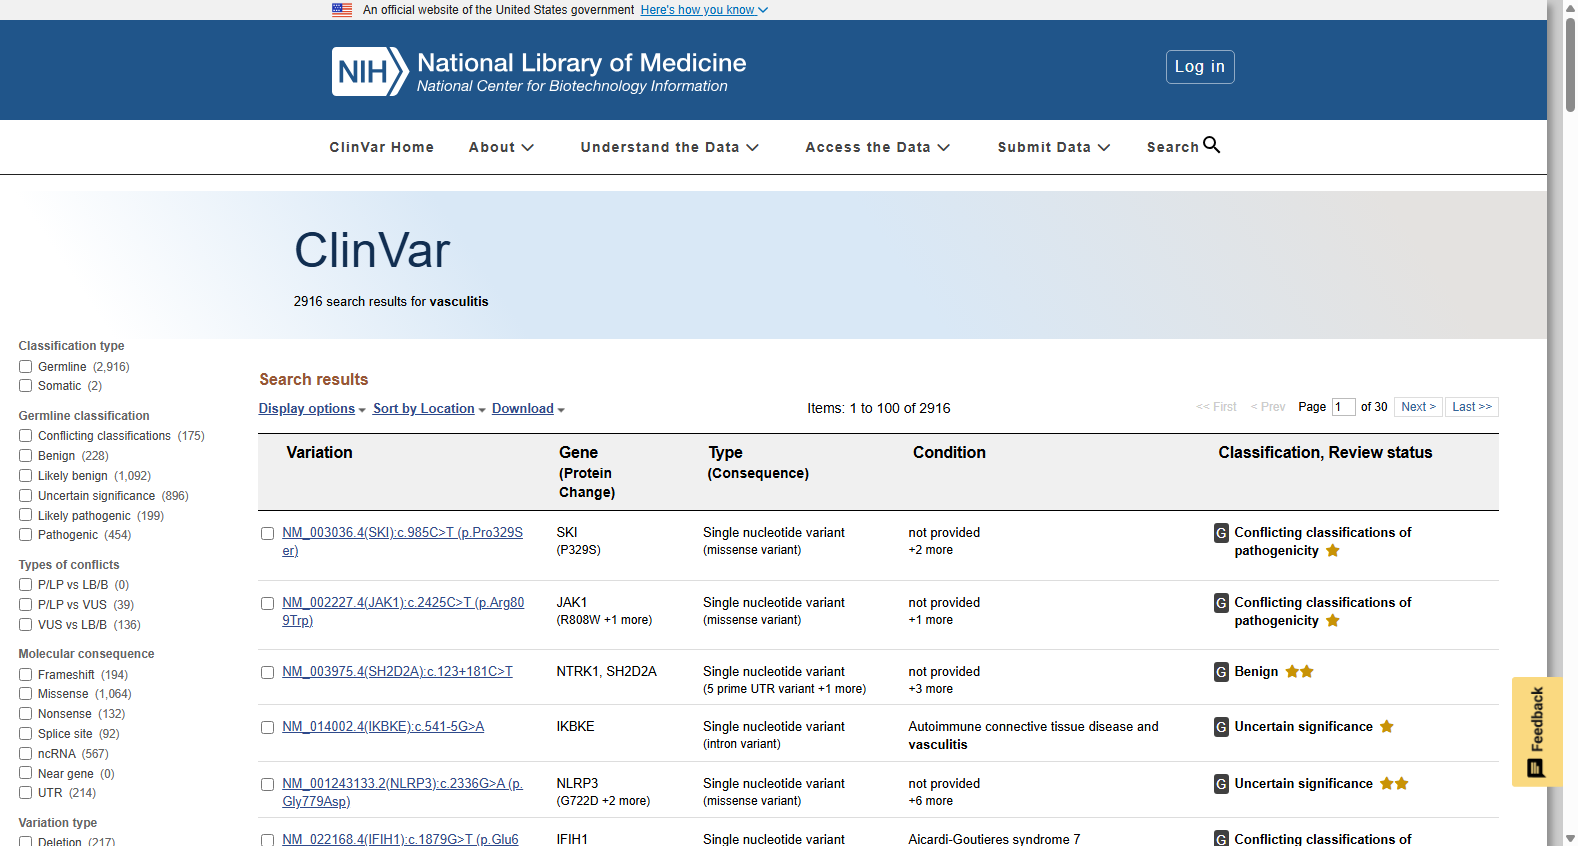Check the Likely benign filter
Screen dimensions: 1578x846
(x=26, y=476)
